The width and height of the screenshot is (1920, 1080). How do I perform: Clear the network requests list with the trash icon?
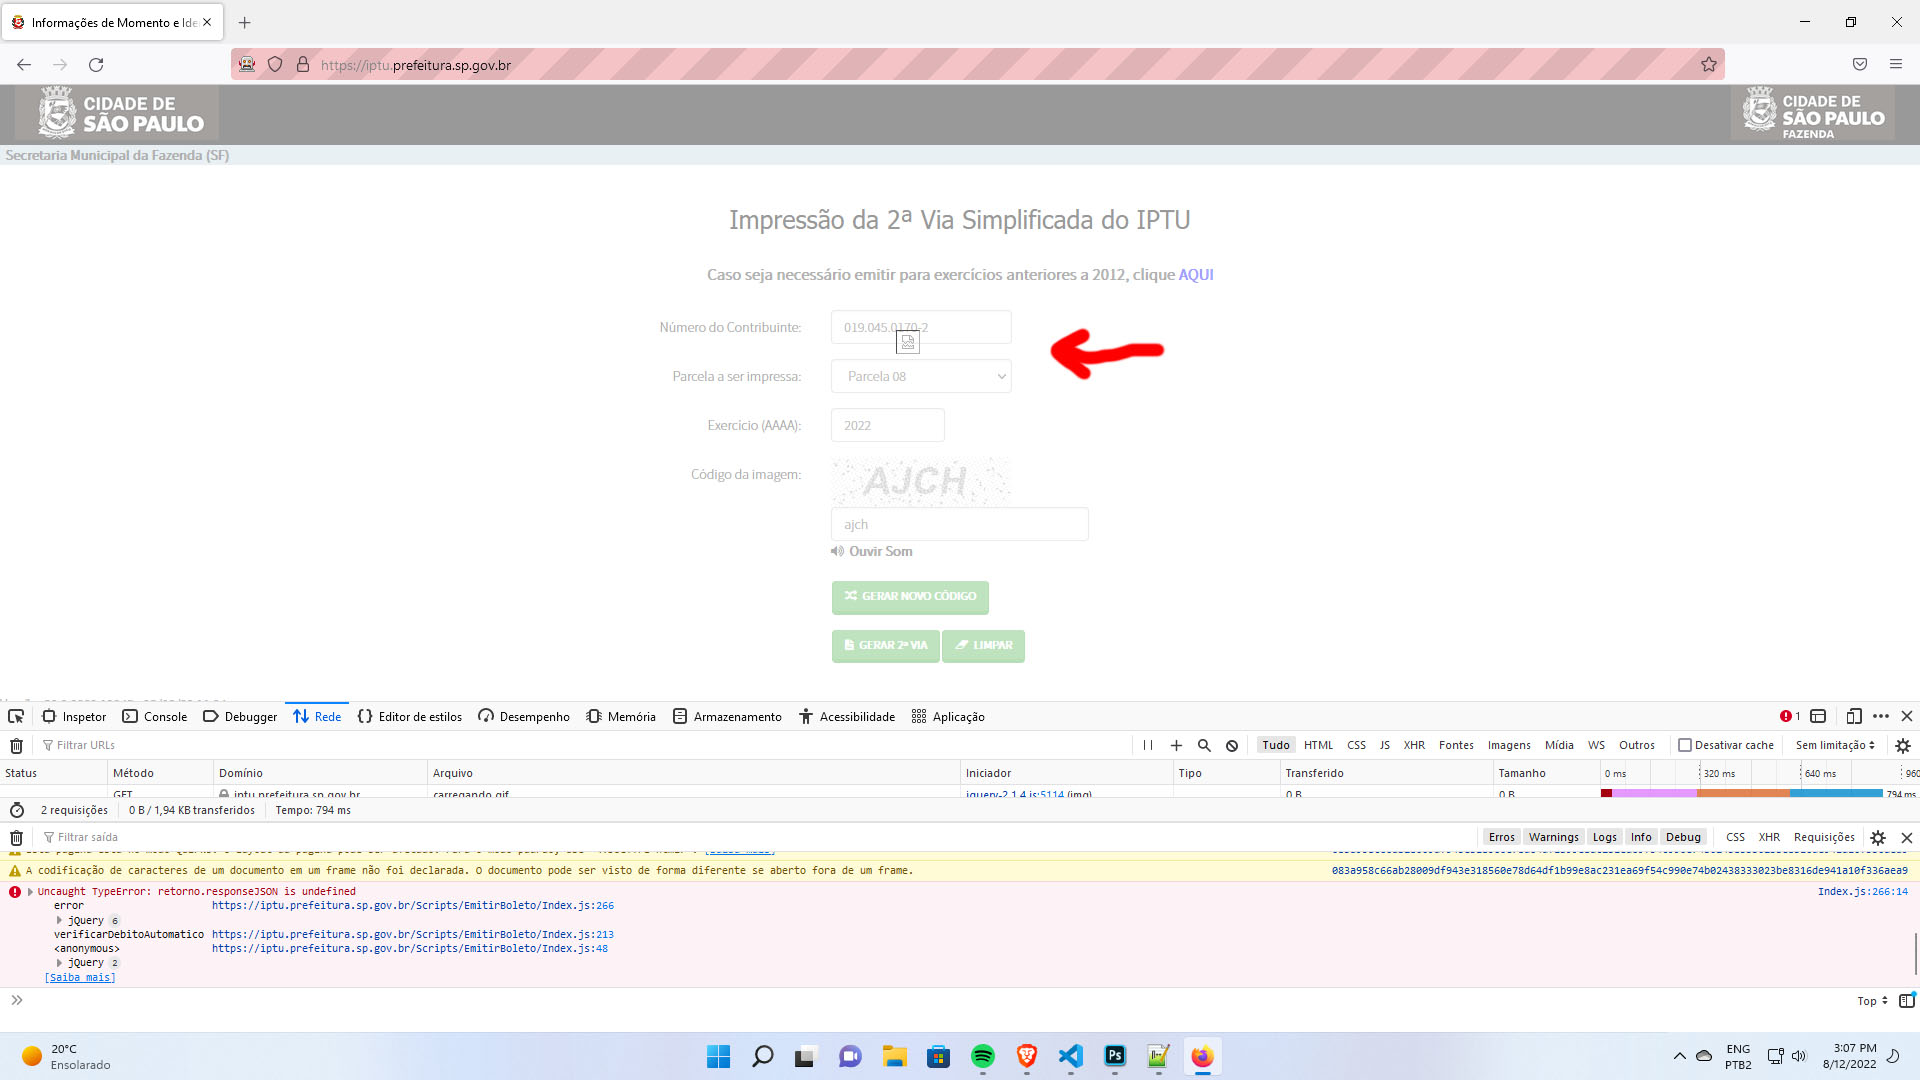pyautogui.click(x=16, y=745)
